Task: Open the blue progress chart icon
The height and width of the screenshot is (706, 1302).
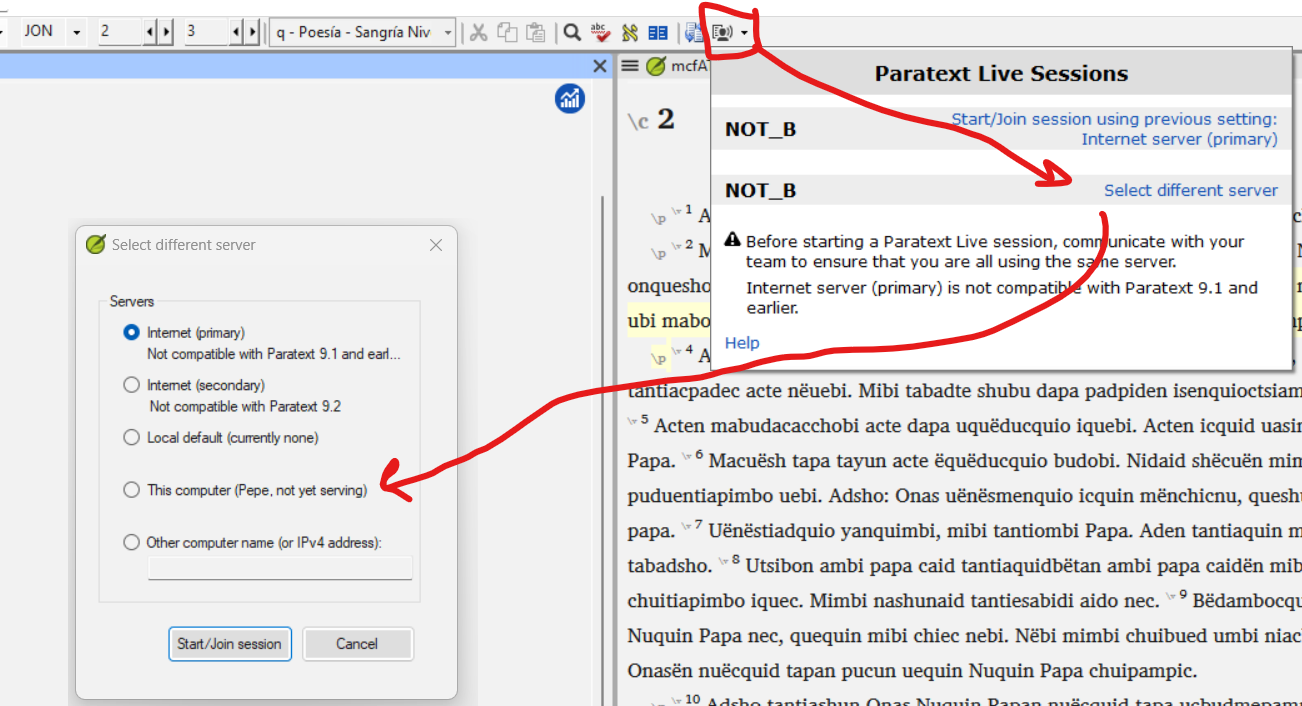Action: (570, 98)
